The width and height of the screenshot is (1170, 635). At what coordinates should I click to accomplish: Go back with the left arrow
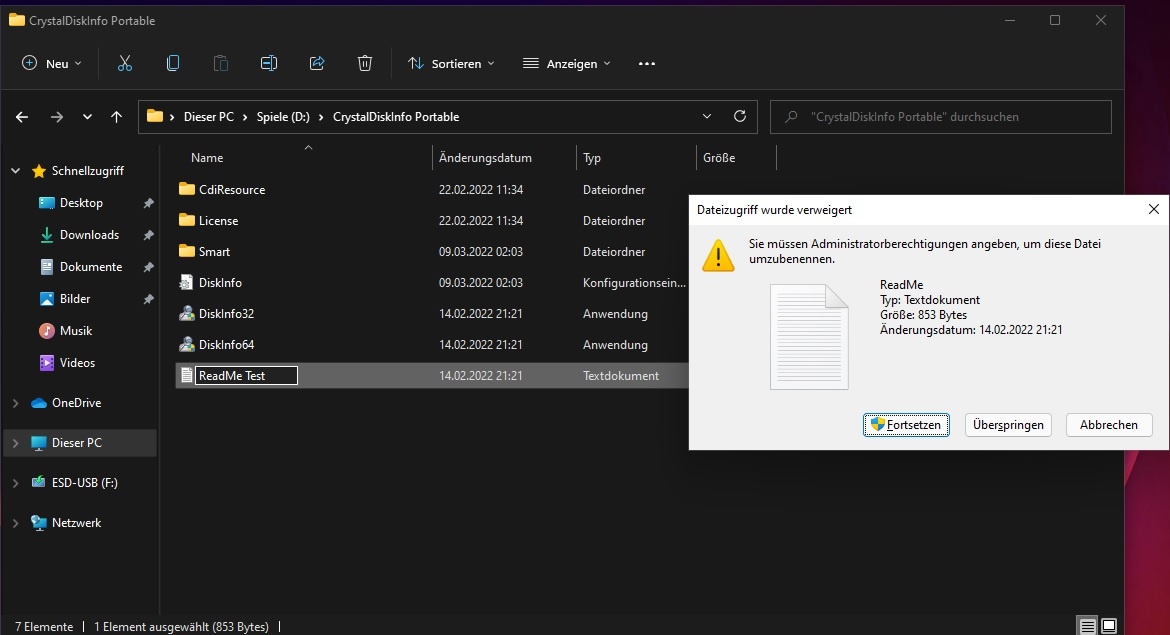pyautogui.click(x=22, y=116)
